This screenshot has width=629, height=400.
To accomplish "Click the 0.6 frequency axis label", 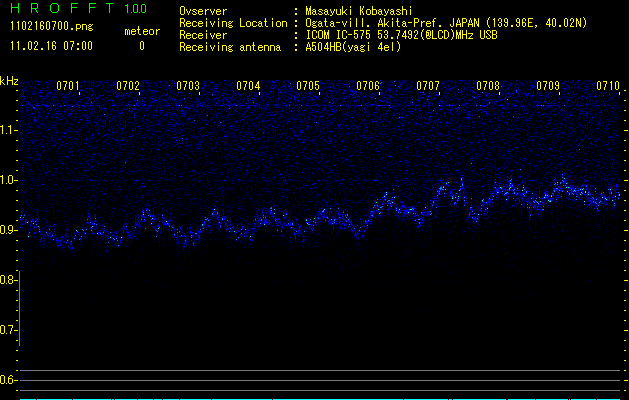I will (9, 380).
